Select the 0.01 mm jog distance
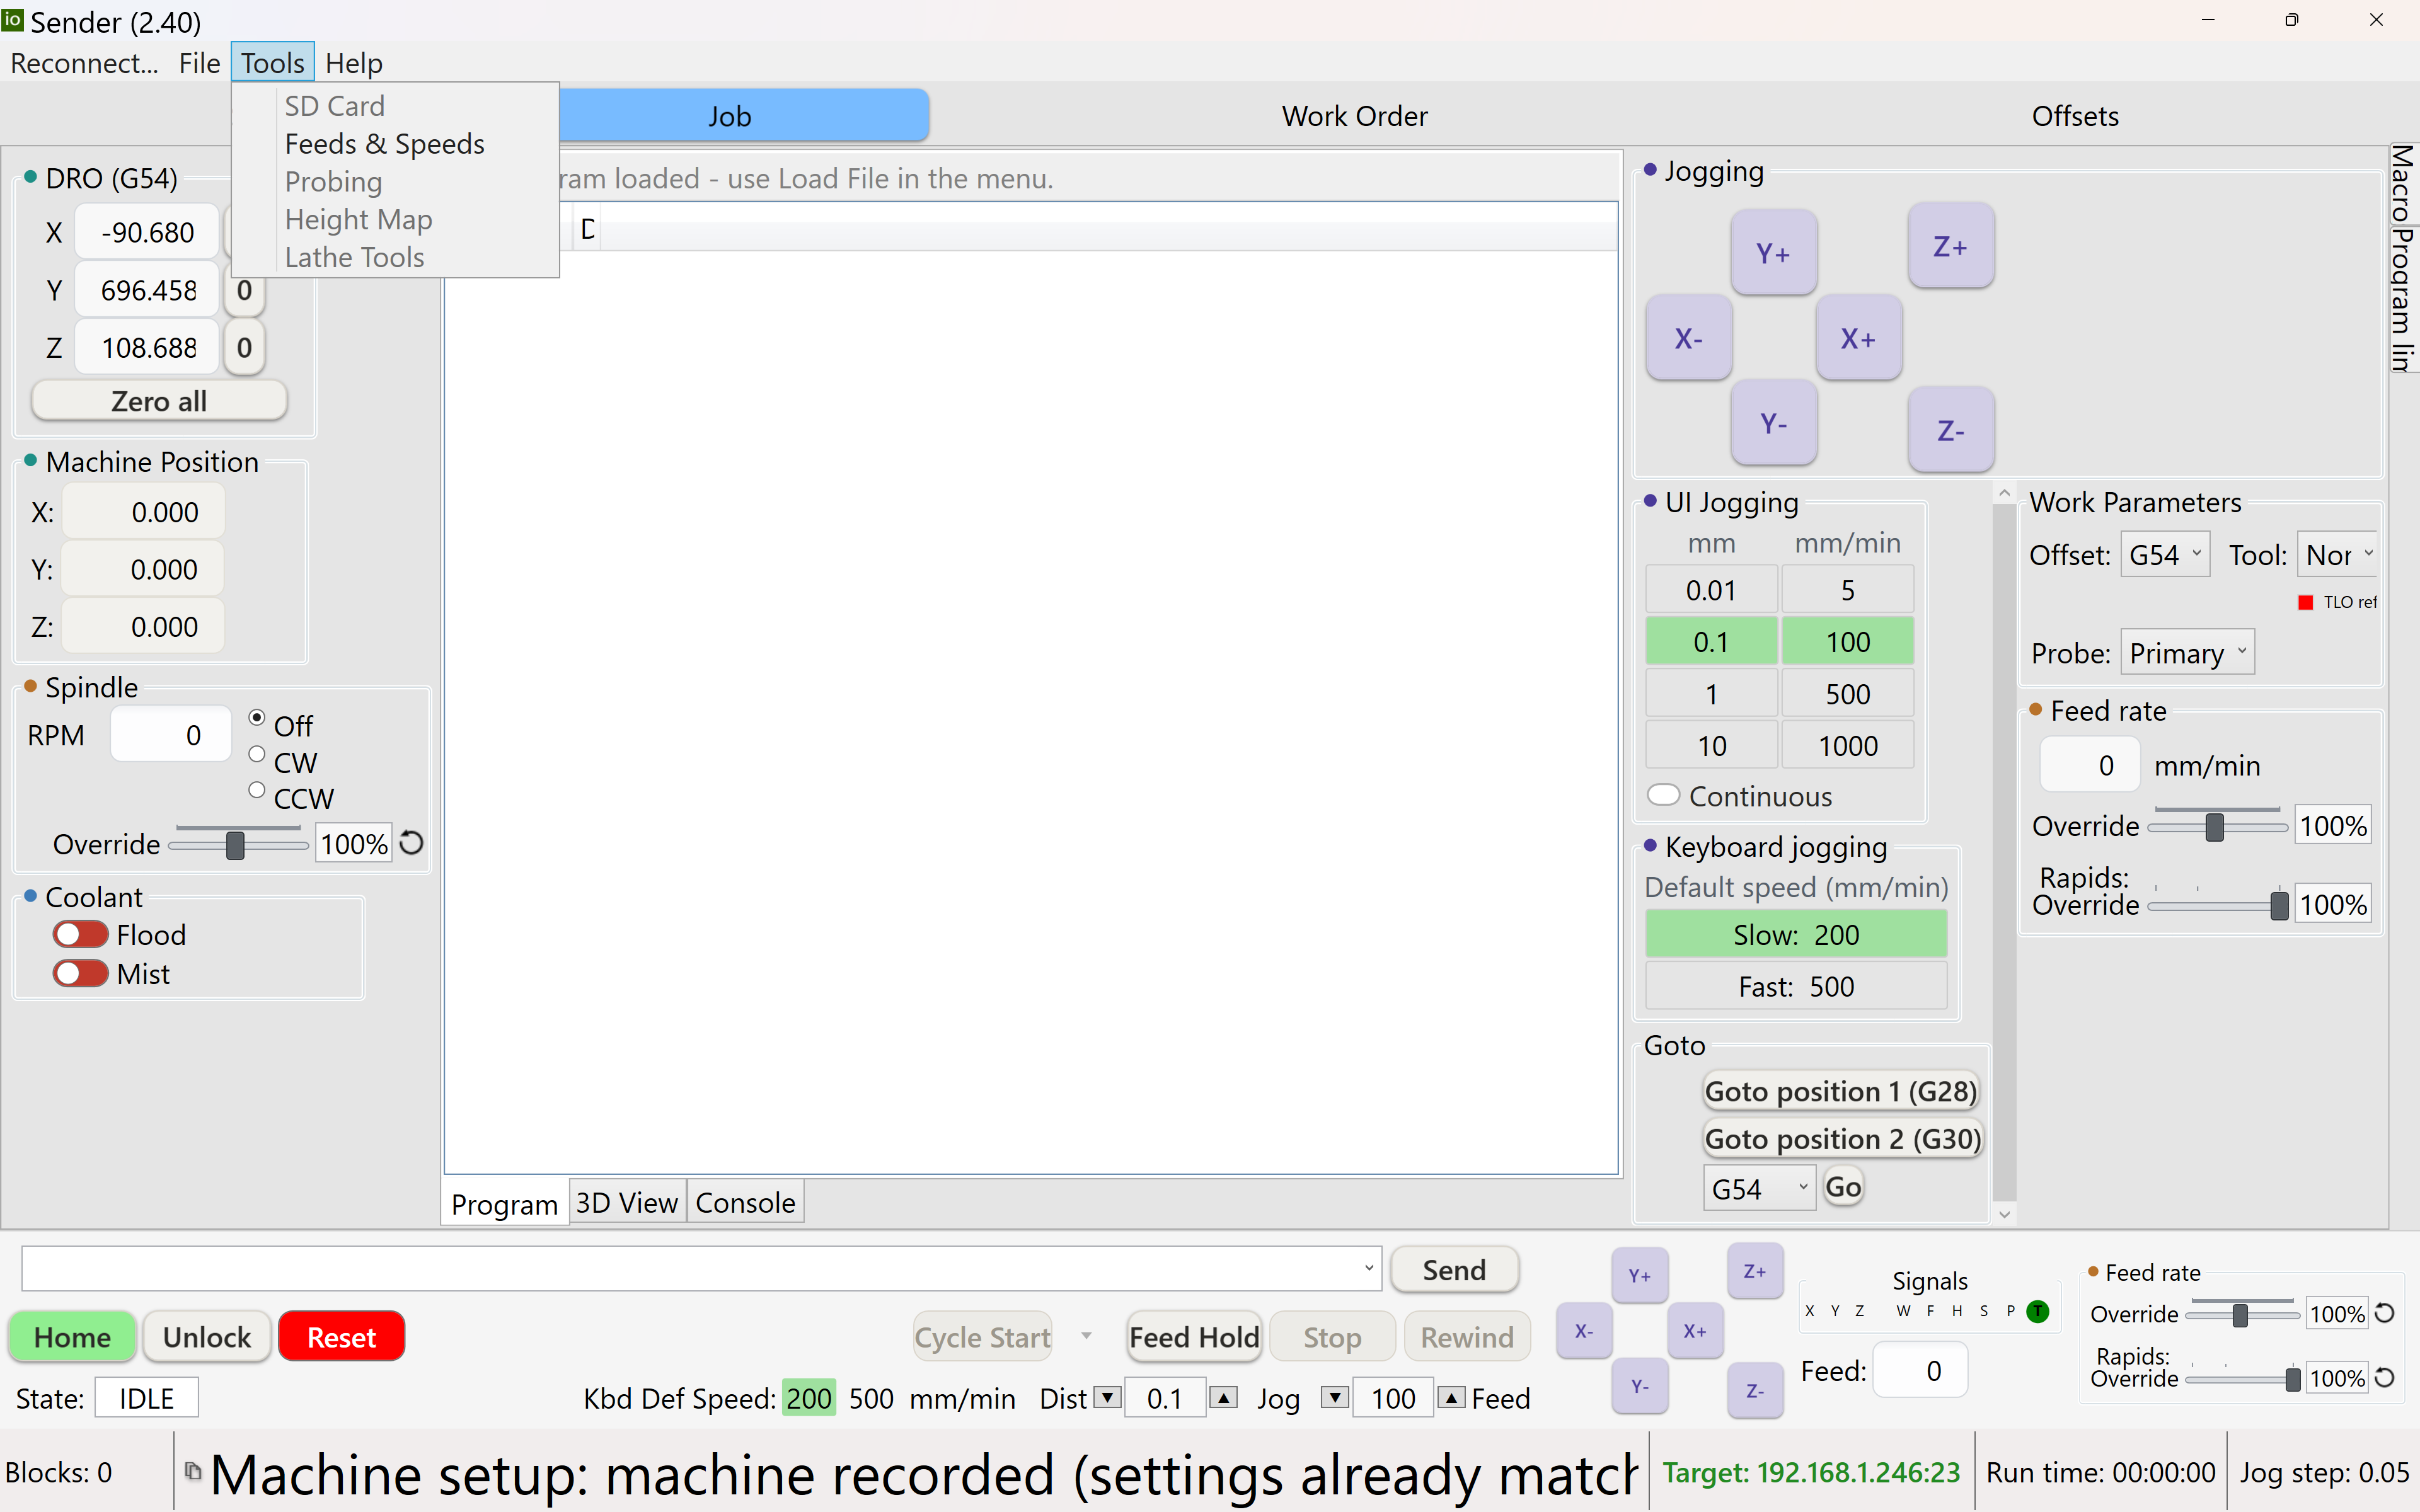The image size is (2420, 1512). pyautogui.click(x=1711, y=589)
